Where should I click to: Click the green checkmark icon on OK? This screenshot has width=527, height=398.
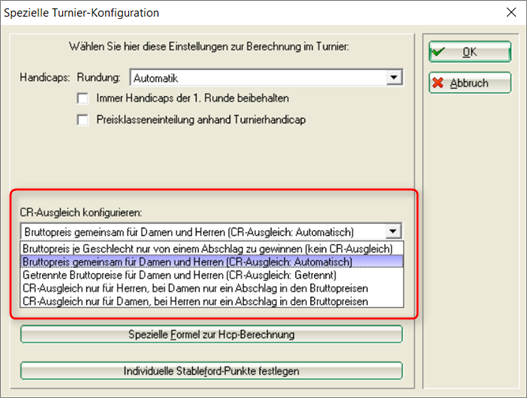coord(438,52)
